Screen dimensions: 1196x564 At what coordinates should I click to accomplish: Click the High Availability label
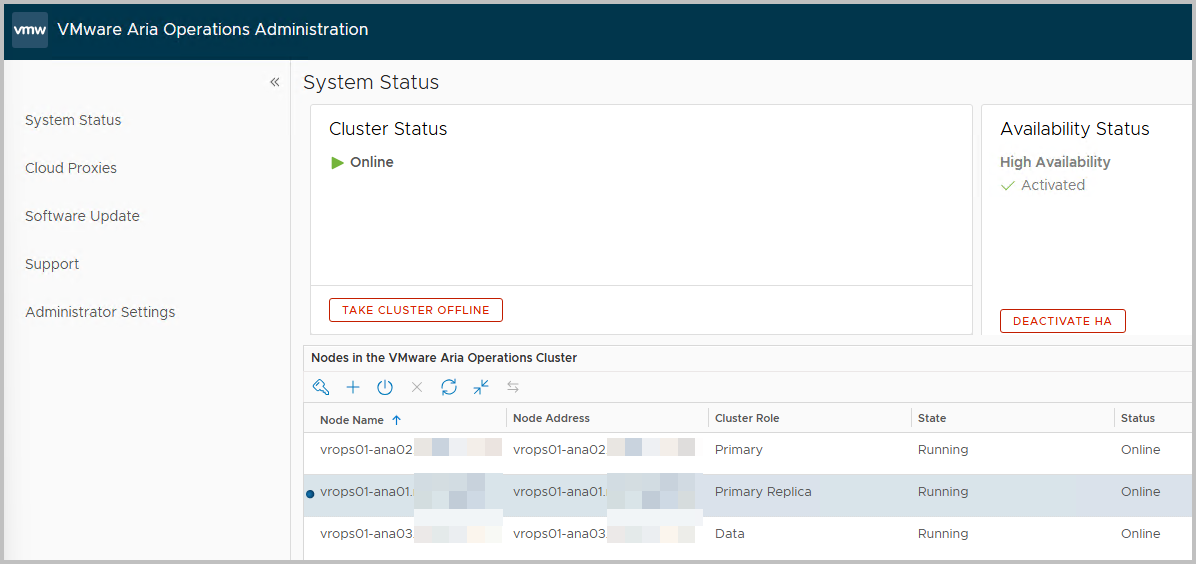pyautogui.click(x=1055, y=162)
